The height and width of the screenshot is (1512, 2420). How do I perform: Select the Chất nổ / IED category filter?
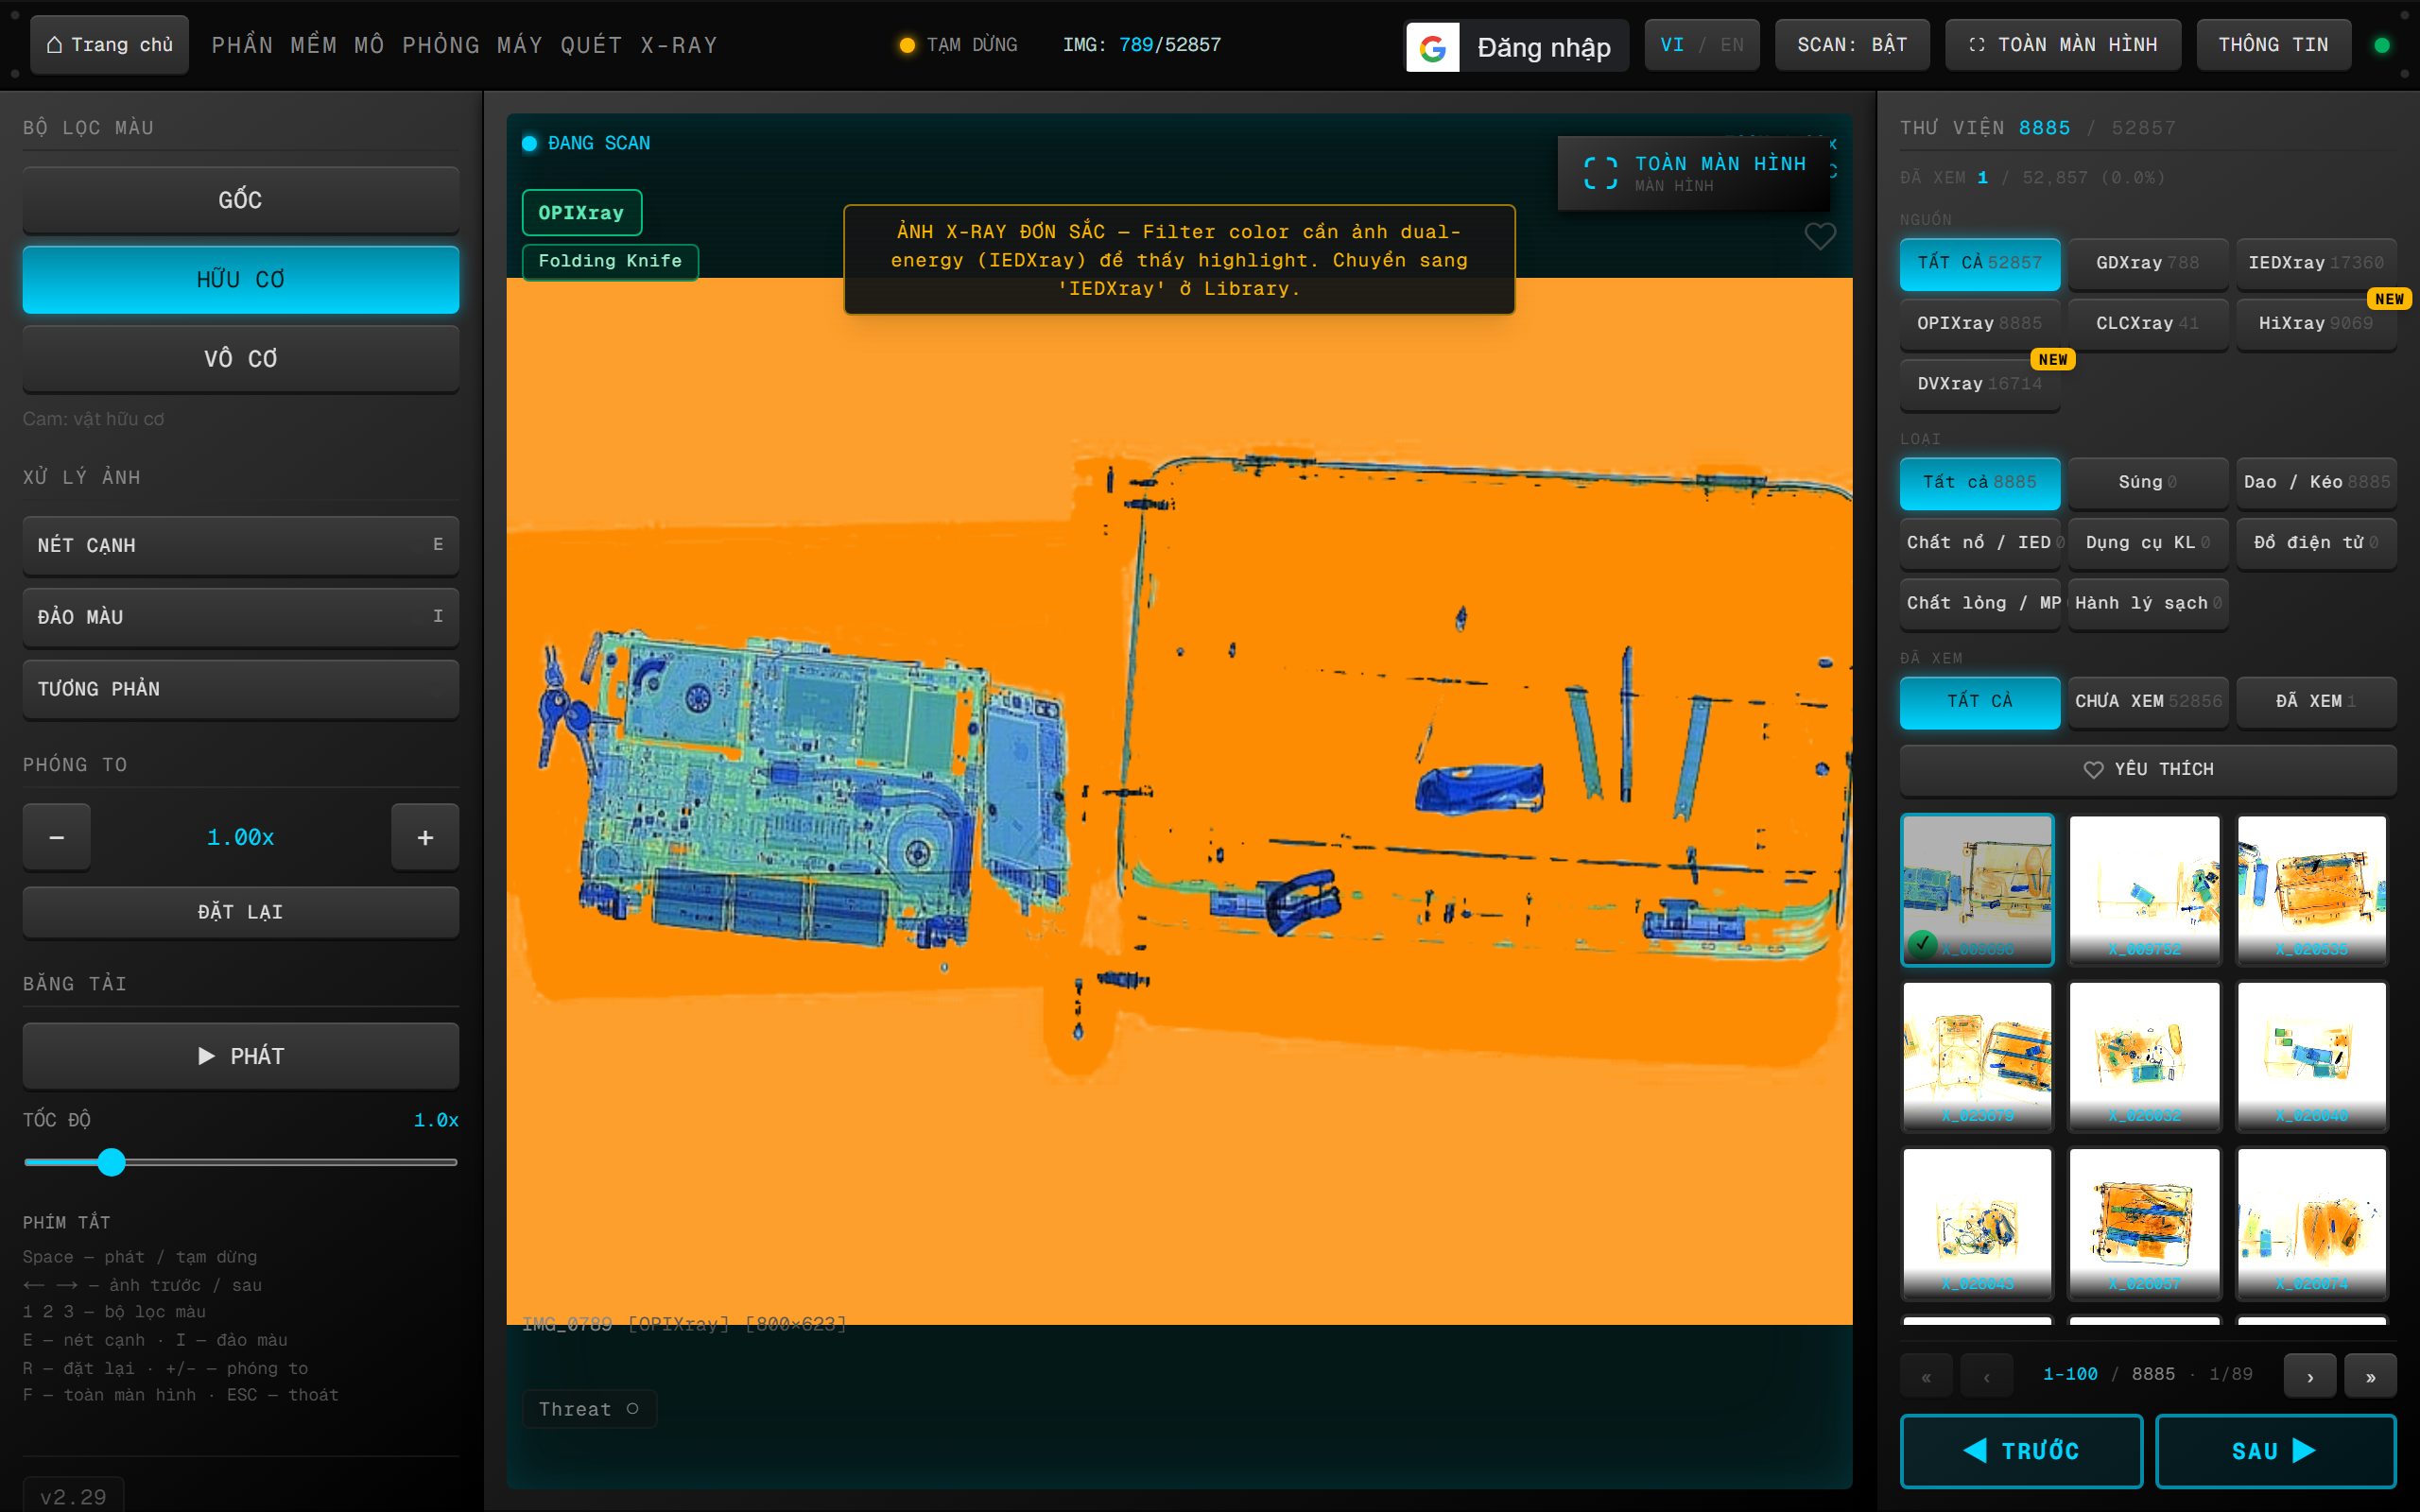tap(1980, 542)
